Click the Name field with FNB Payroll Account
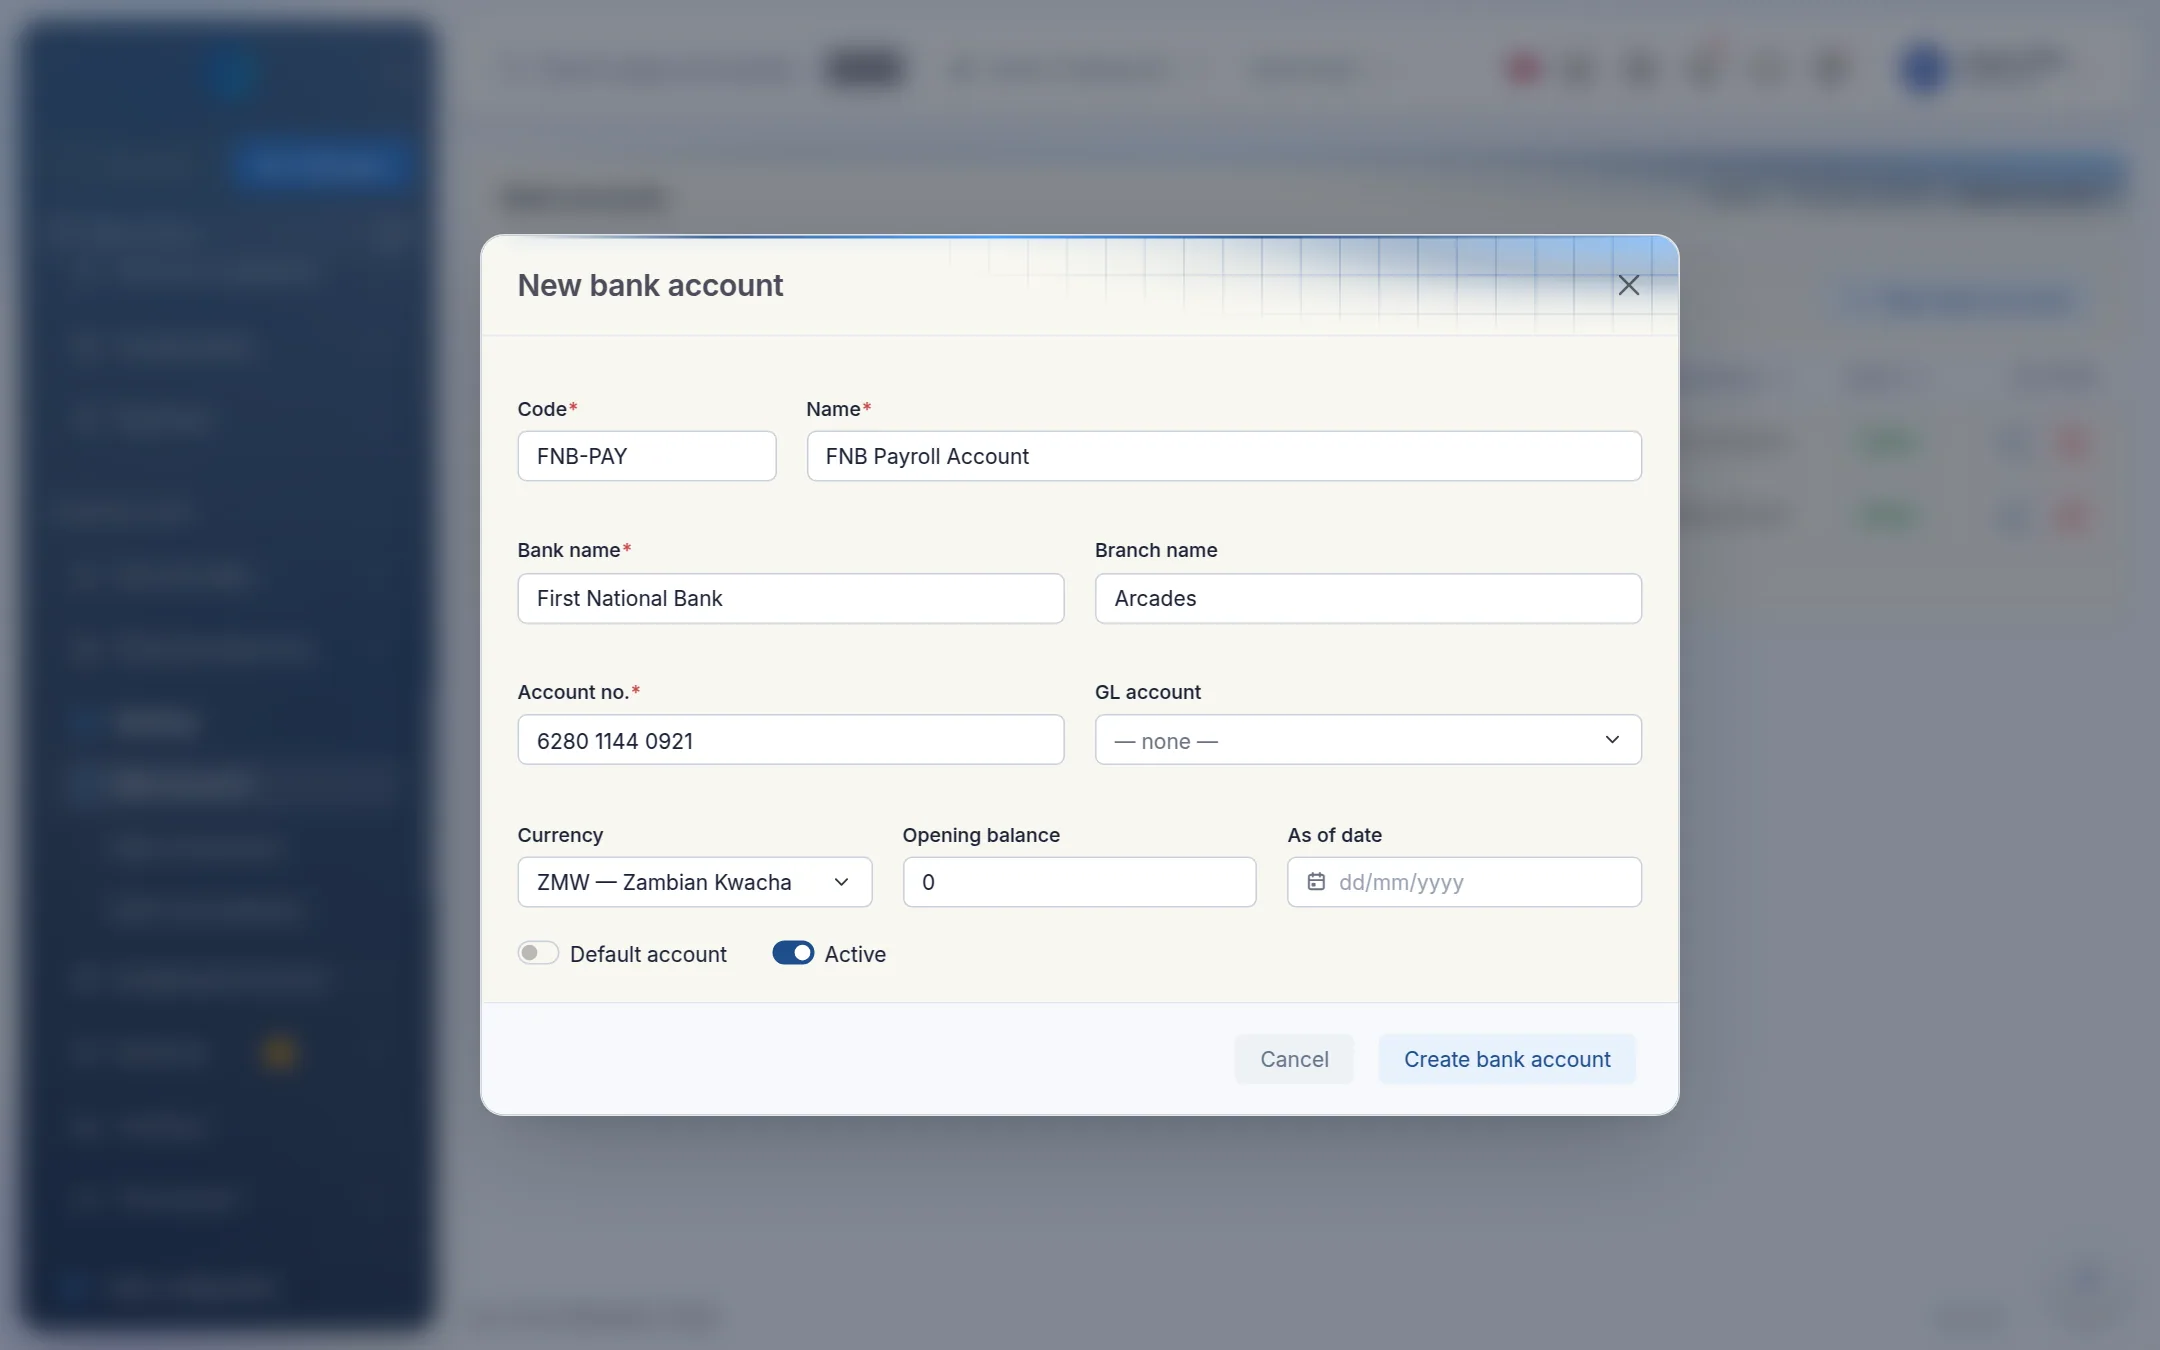 coord(1224,456)
